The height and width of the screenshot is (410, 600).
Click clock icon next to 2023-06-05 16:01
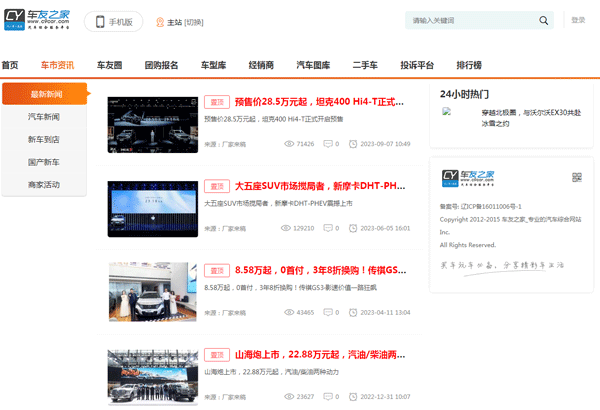tap(353, 228)
